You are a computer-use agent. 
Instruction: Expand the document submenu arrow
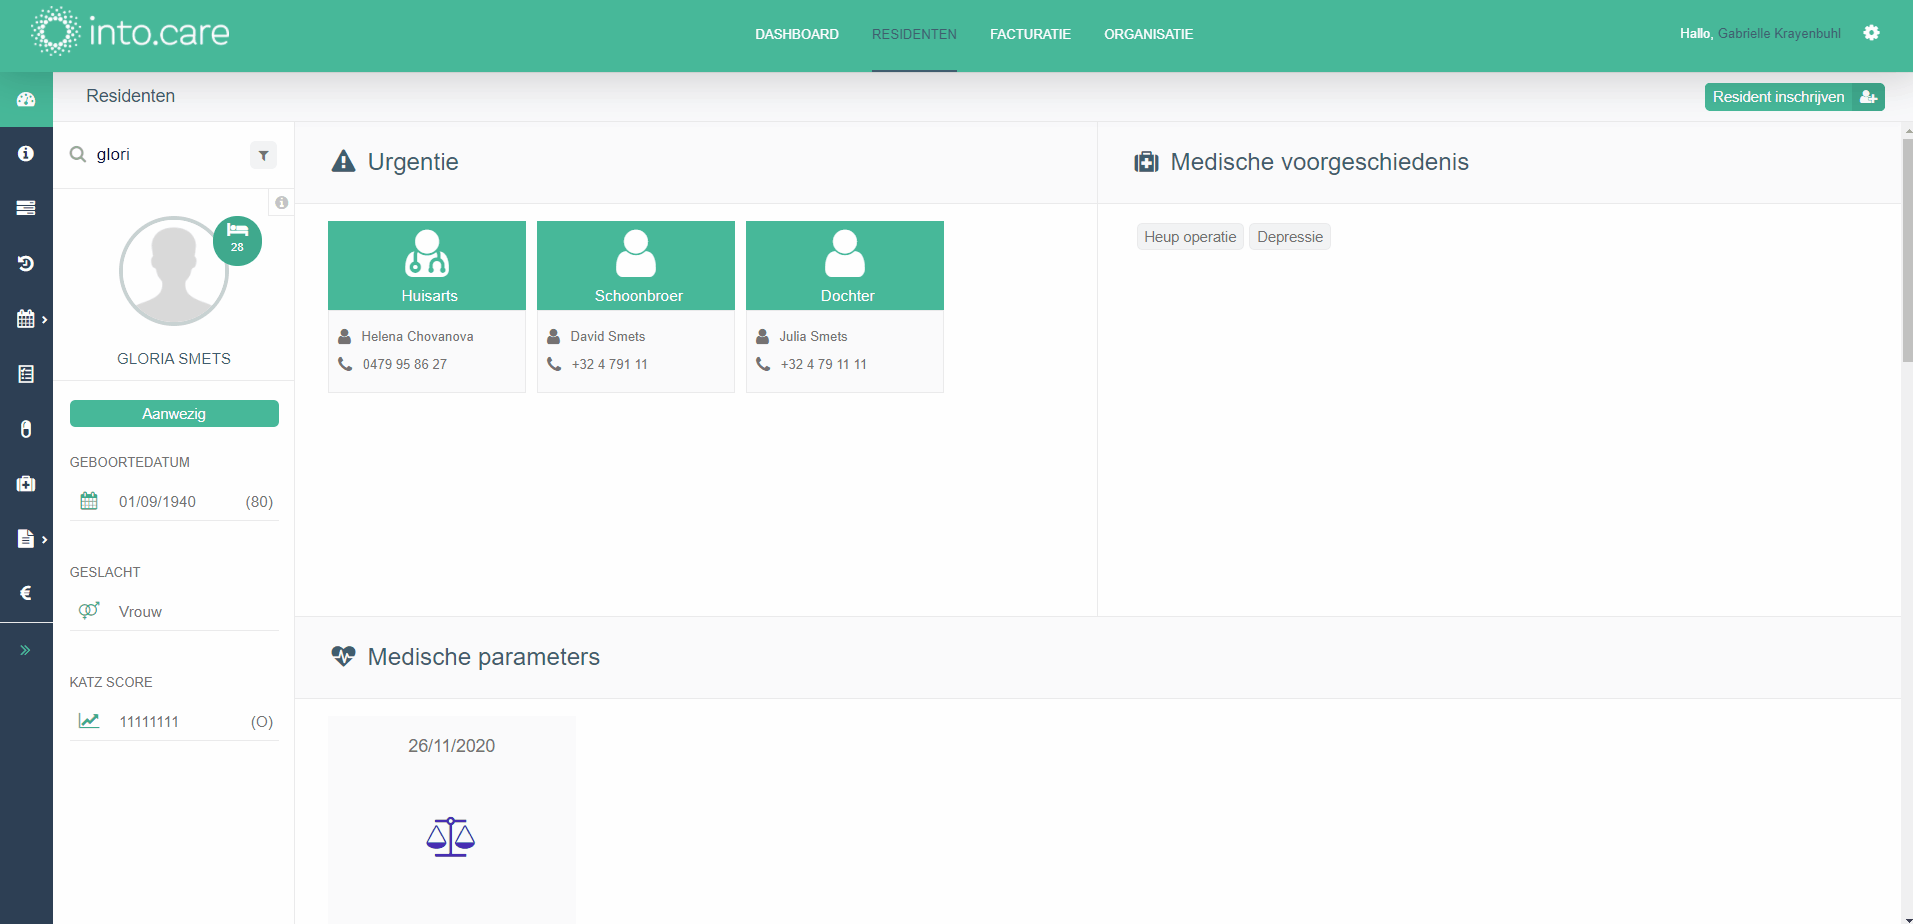click(44, 540)
